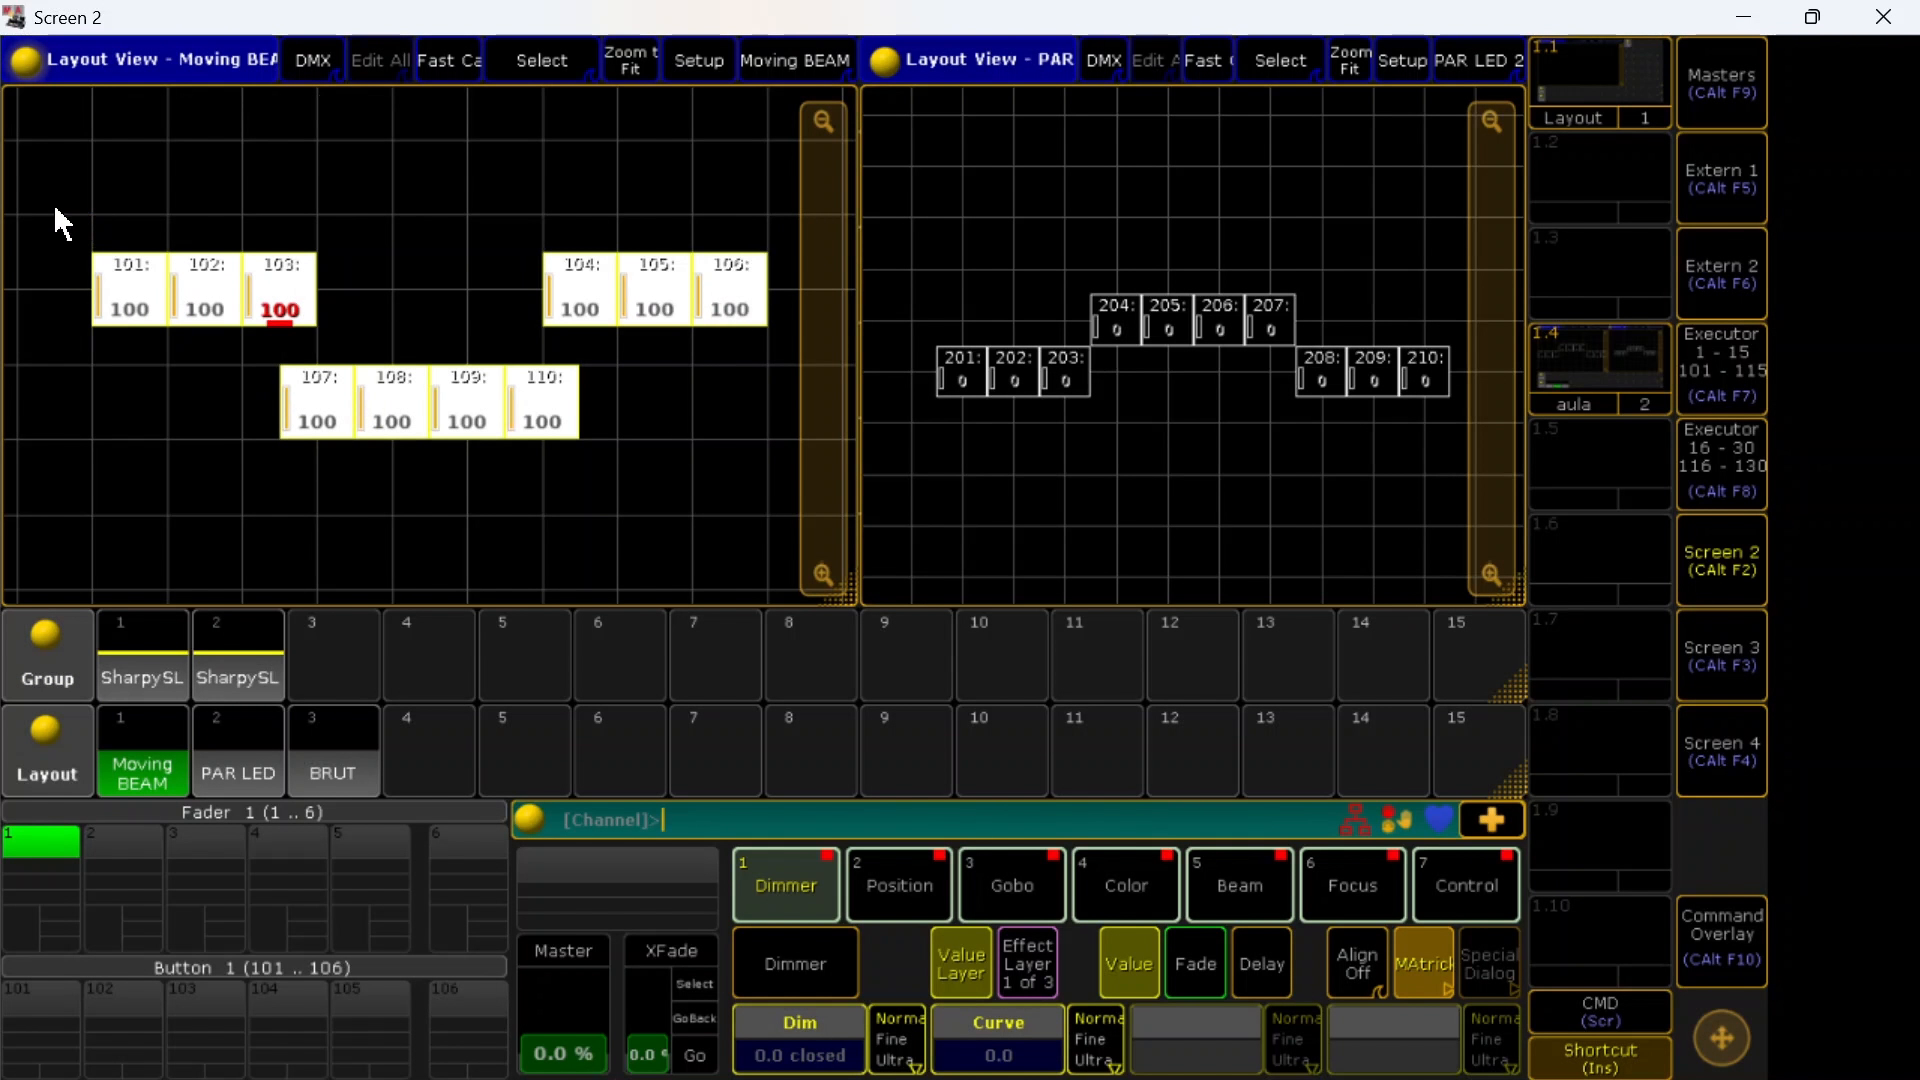Select the Control preset type tab
The image size is (1920, 1080).
click(1466, 885)
